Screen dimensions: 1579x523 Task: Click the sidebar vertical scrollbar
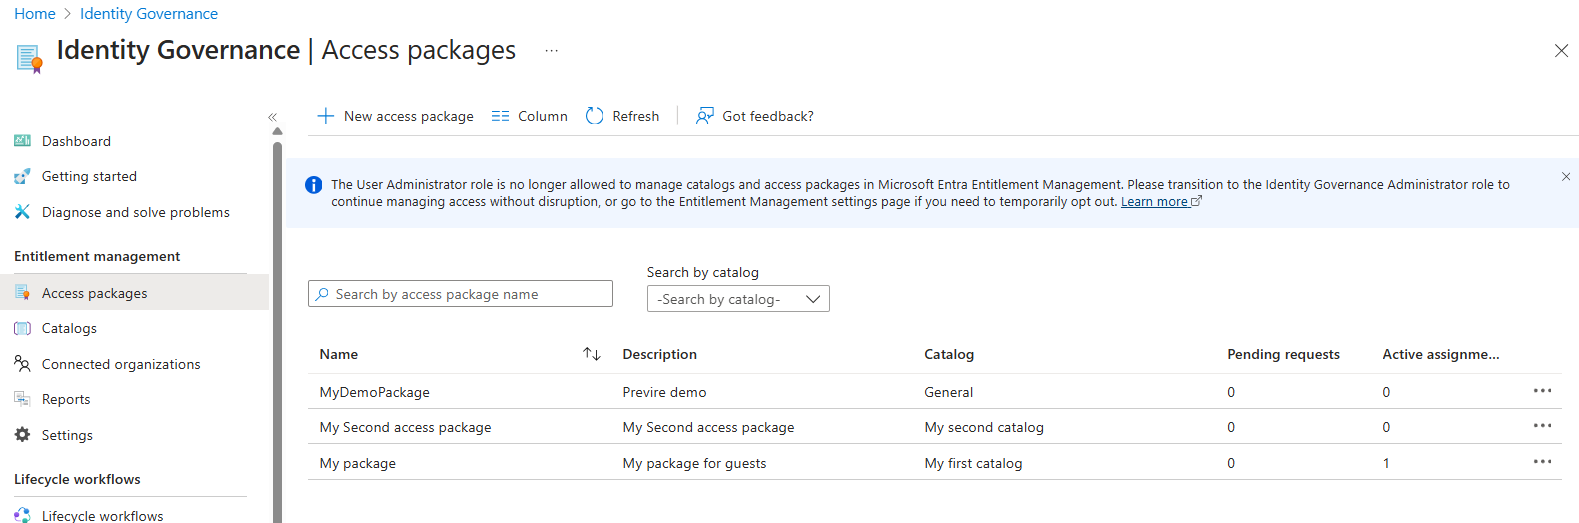(277, 330)
